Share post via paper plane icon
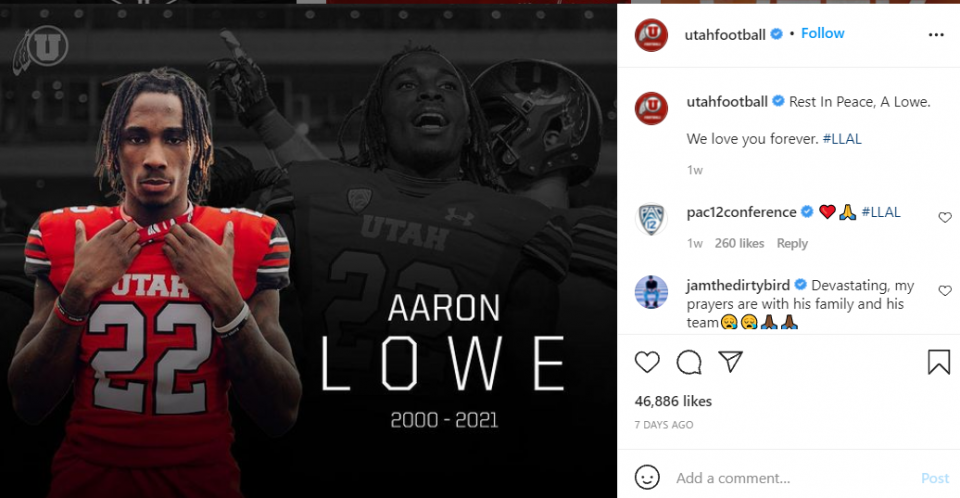960x498 pixels. (731, 362)
